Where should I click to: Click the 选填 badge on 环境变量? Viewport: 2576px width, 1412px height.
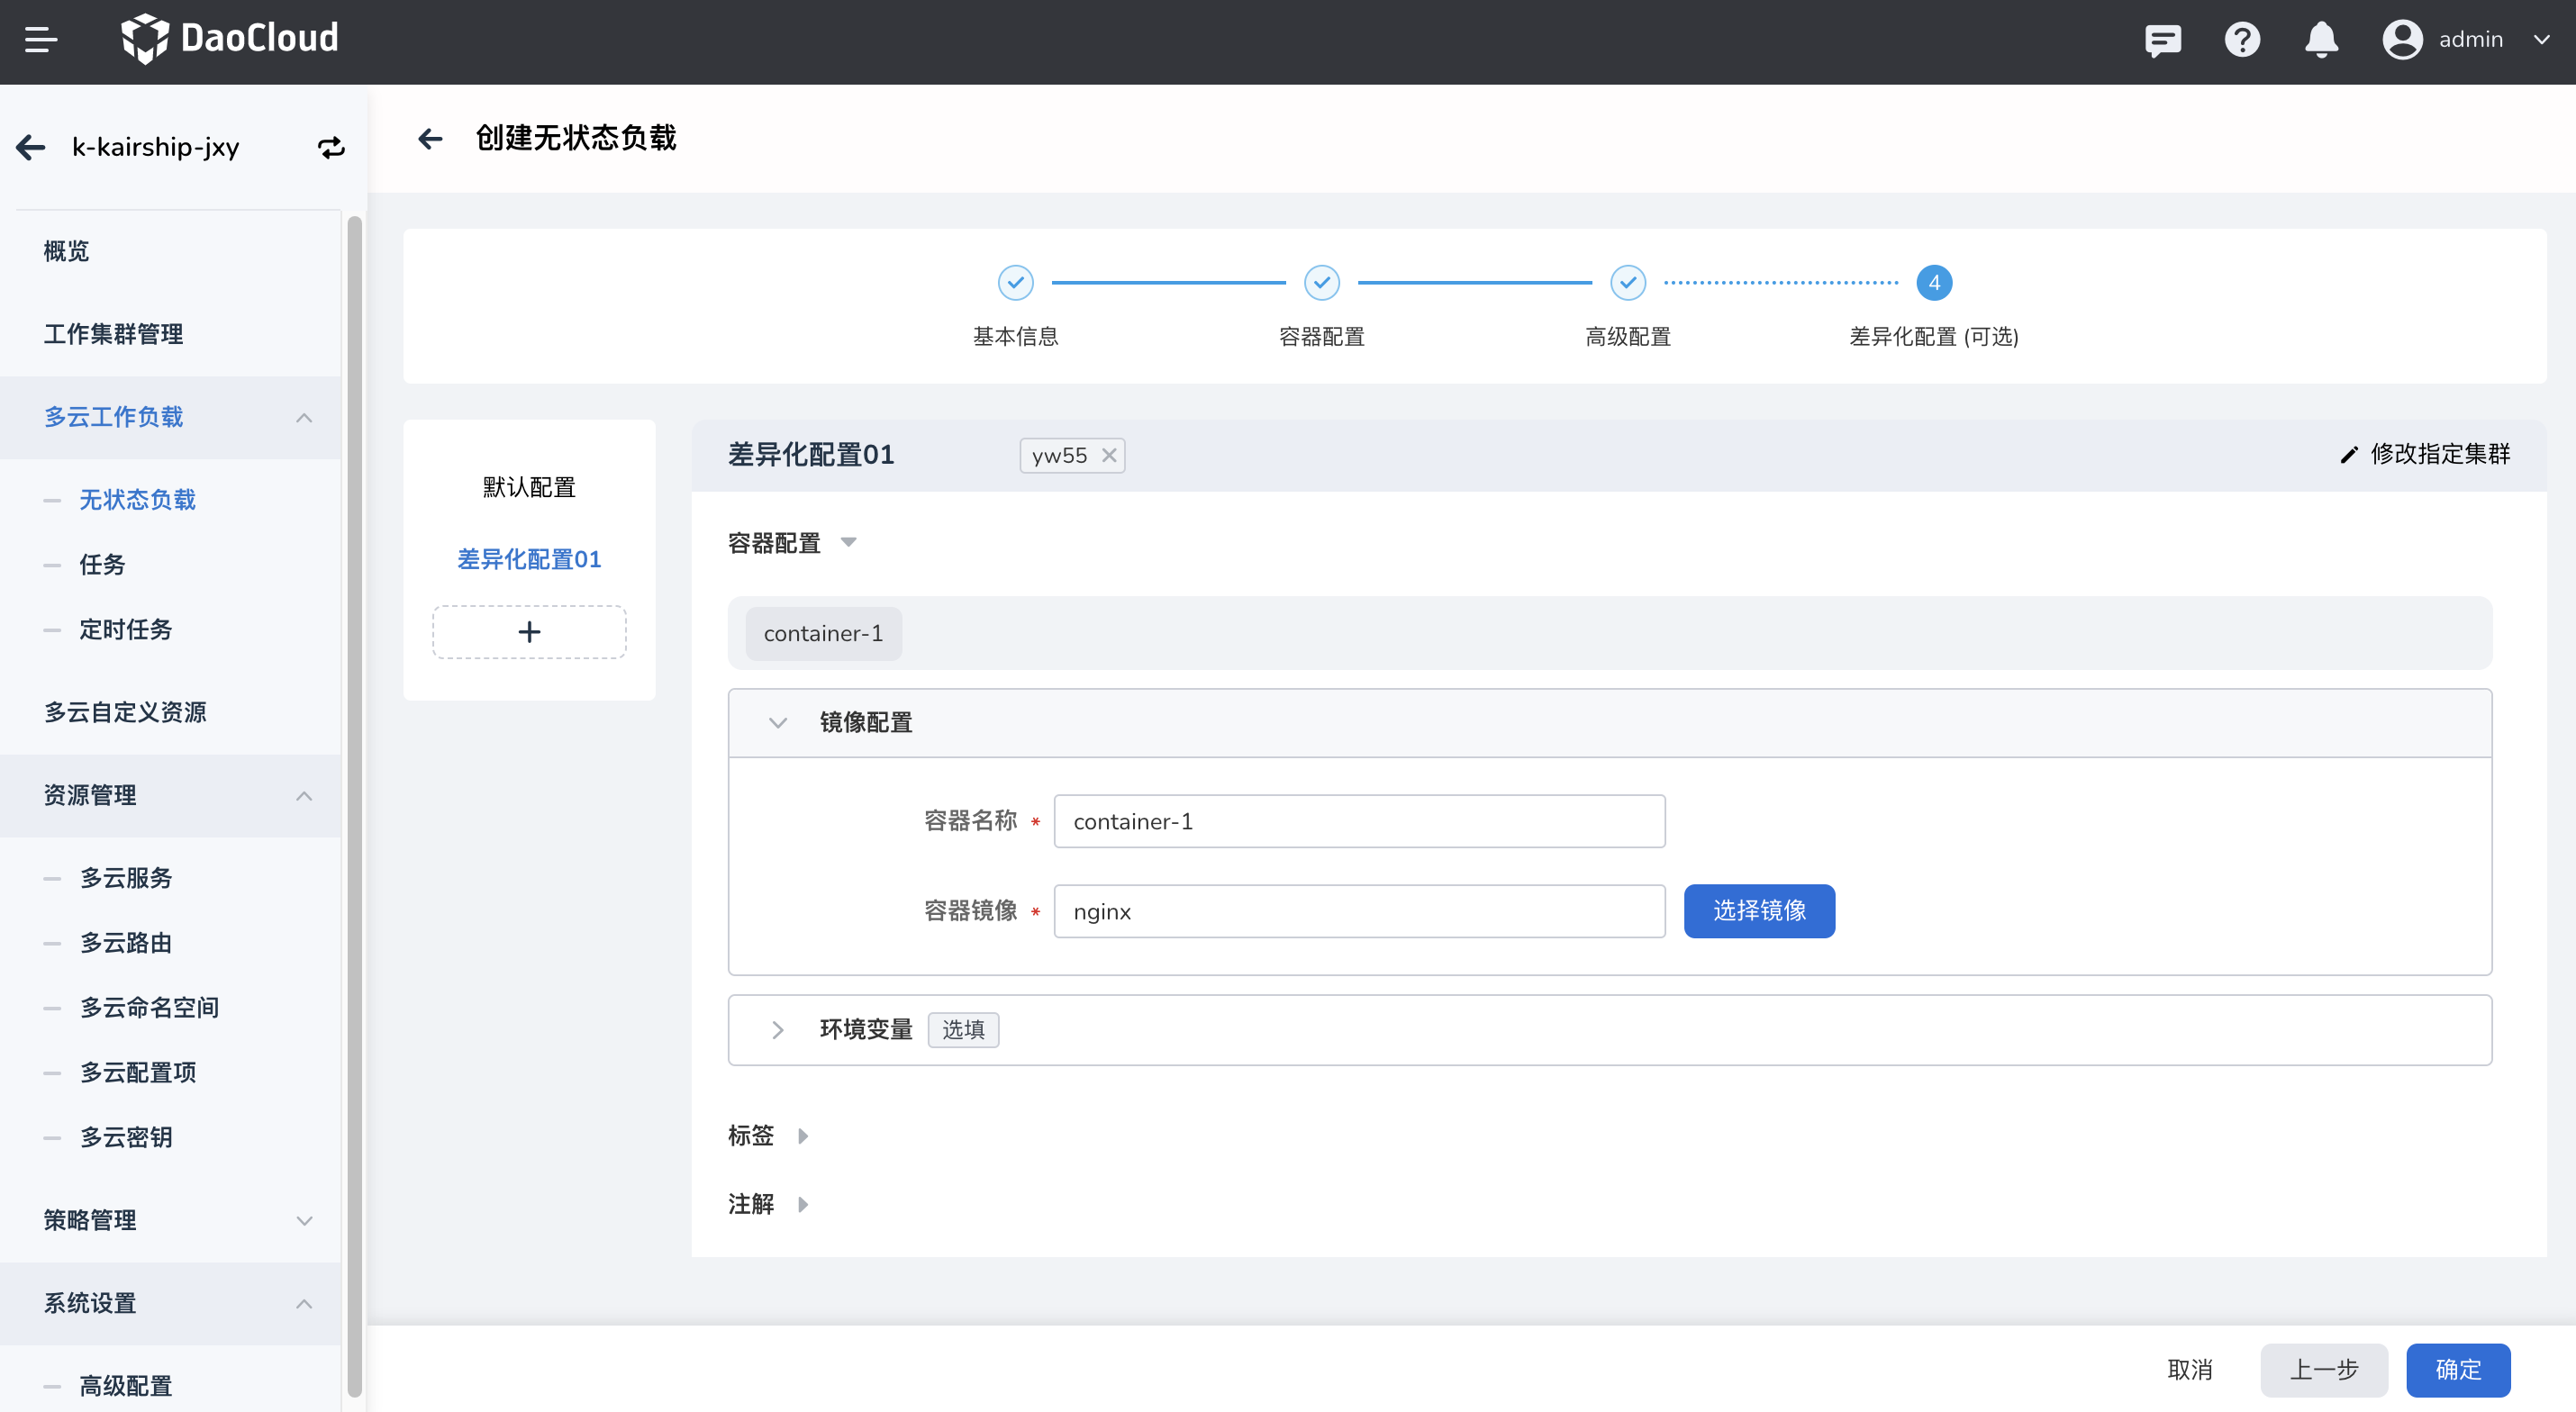coord(963,1029)
